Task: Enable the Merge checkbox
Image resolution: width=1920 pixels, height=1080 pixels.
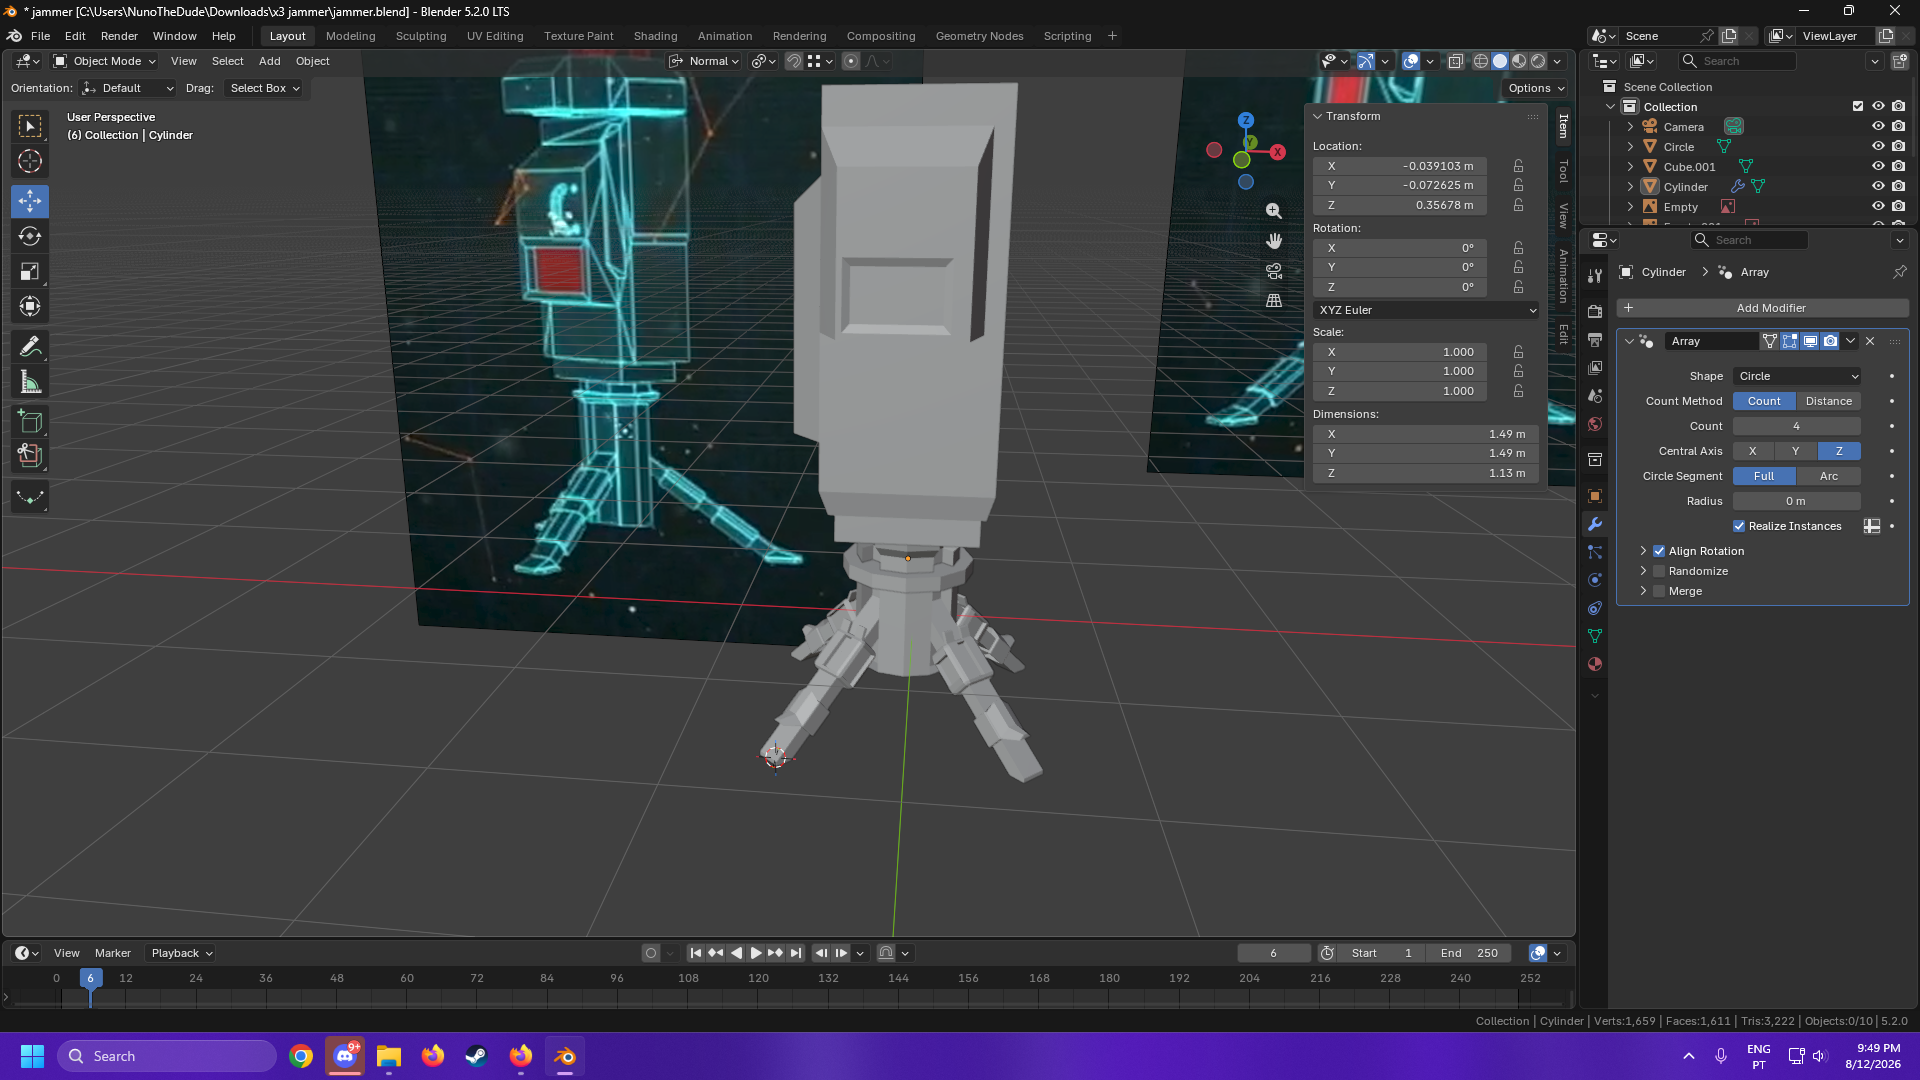Action: pos(1659,591)
